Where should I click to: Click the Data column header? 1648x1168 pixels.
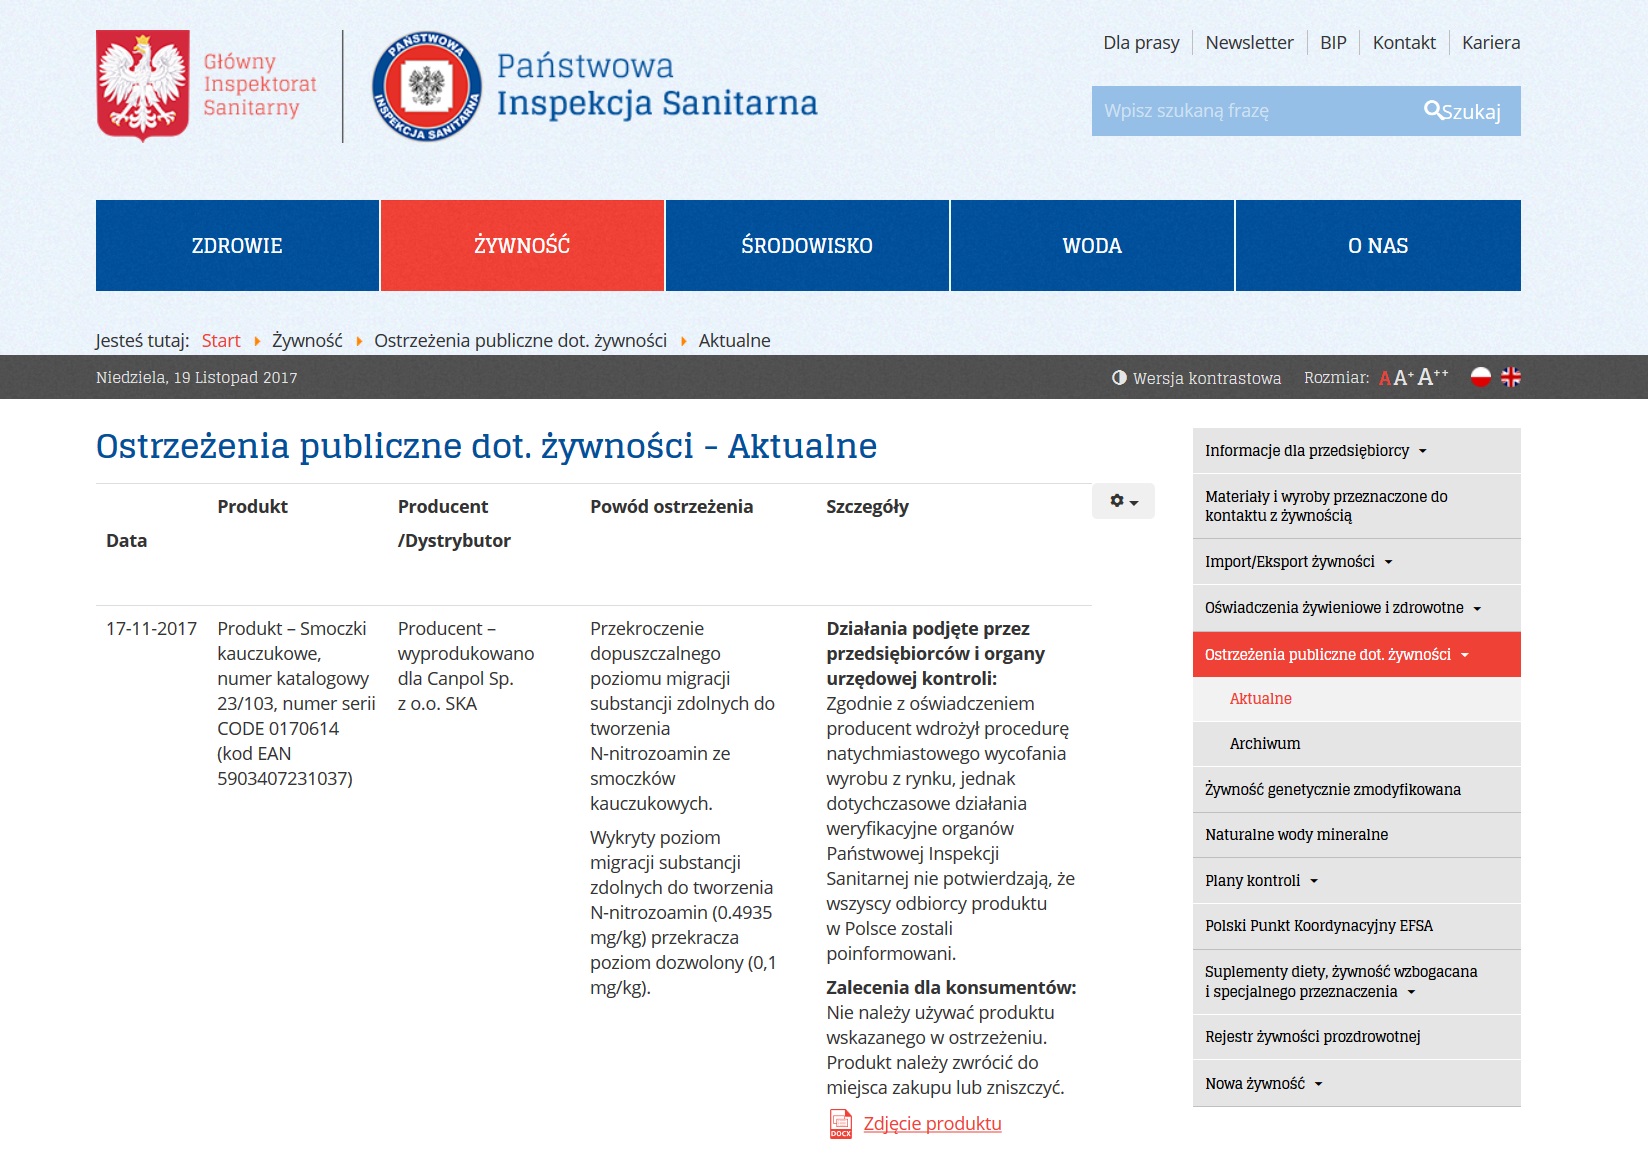[x=126, y=541]
